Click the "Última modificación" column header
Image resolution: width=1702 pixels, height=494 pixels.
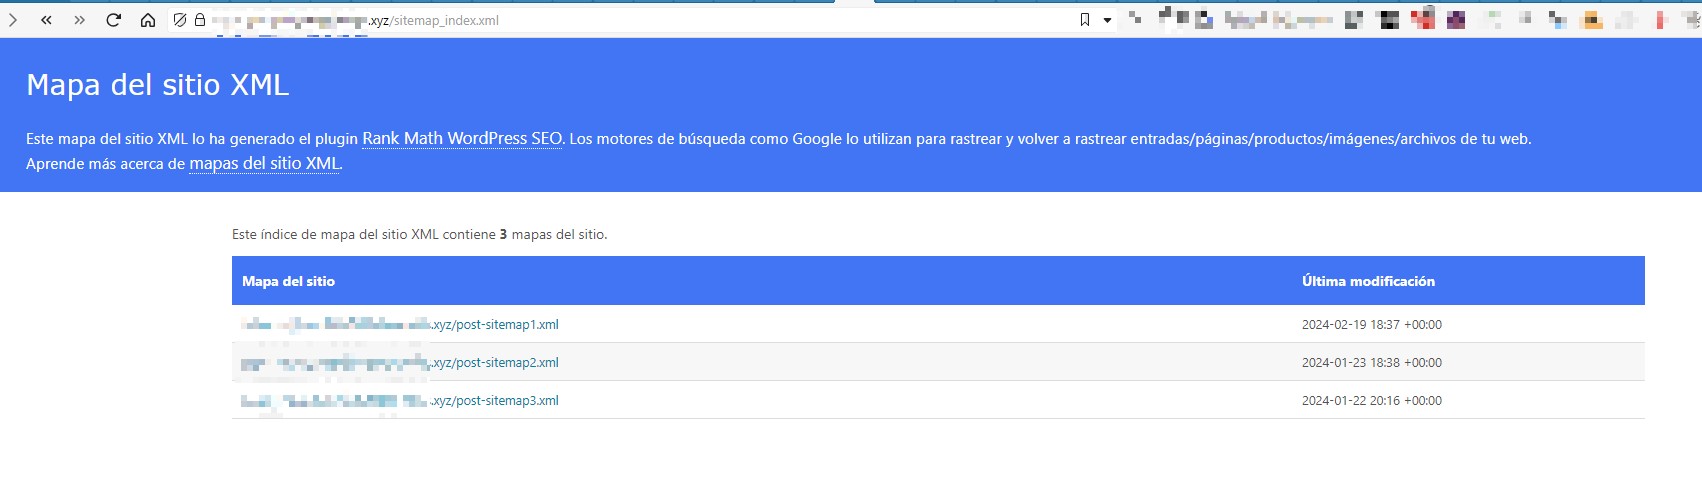pos(1368,282)
